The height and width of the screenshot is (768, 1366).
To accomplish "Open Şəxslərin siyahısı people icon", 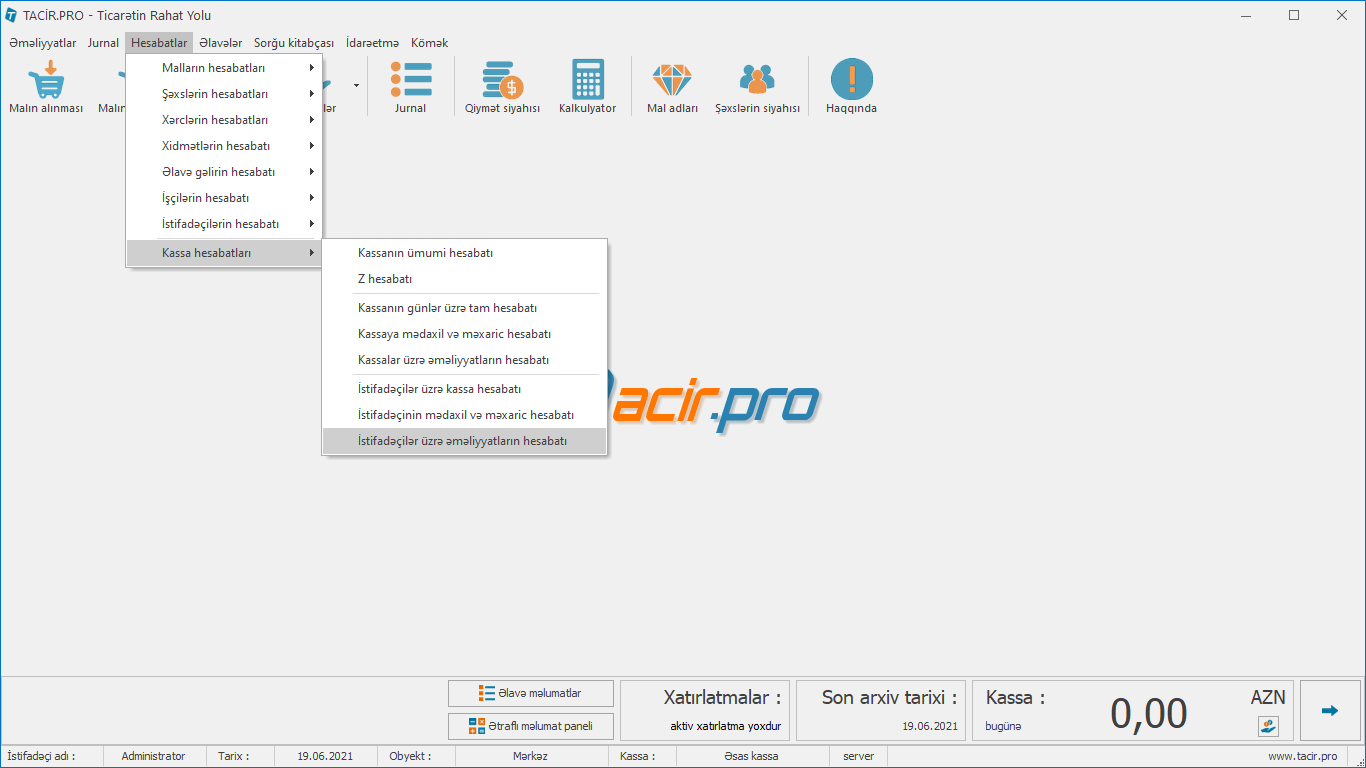I will coord(757,80).
